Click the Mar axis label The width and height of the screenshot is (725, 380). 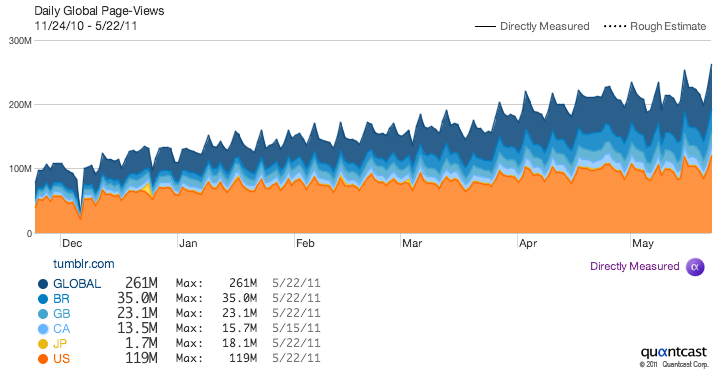coord(412,243)
